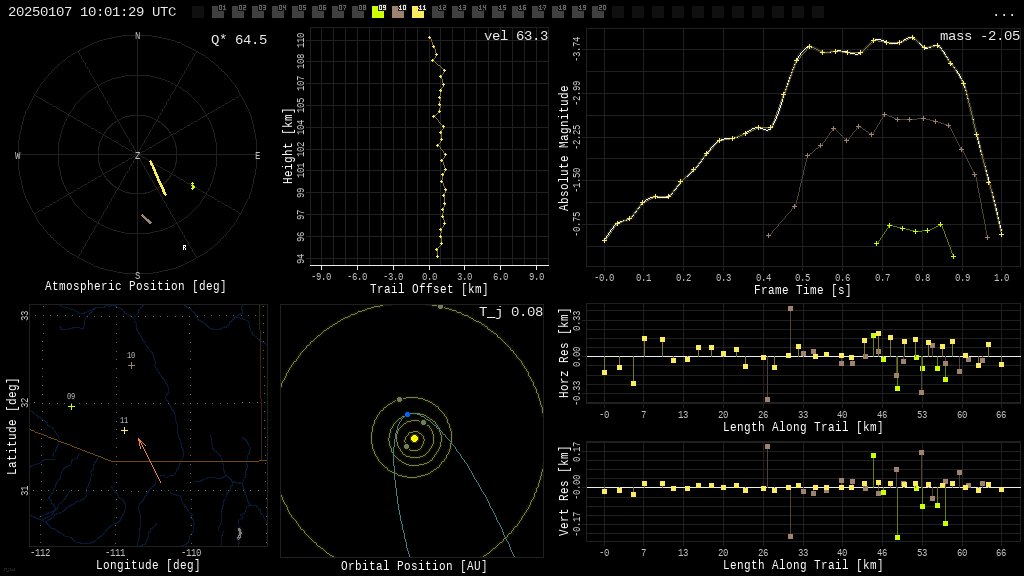Click the mass -2.05 value
This screenshot has width=1024, height=576.
pos(980,36)
